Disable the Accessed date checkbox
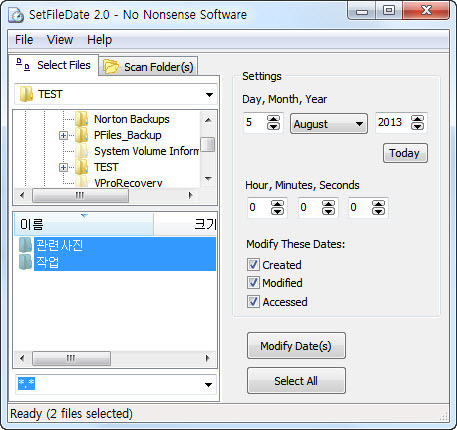 (x=253, y=302)
